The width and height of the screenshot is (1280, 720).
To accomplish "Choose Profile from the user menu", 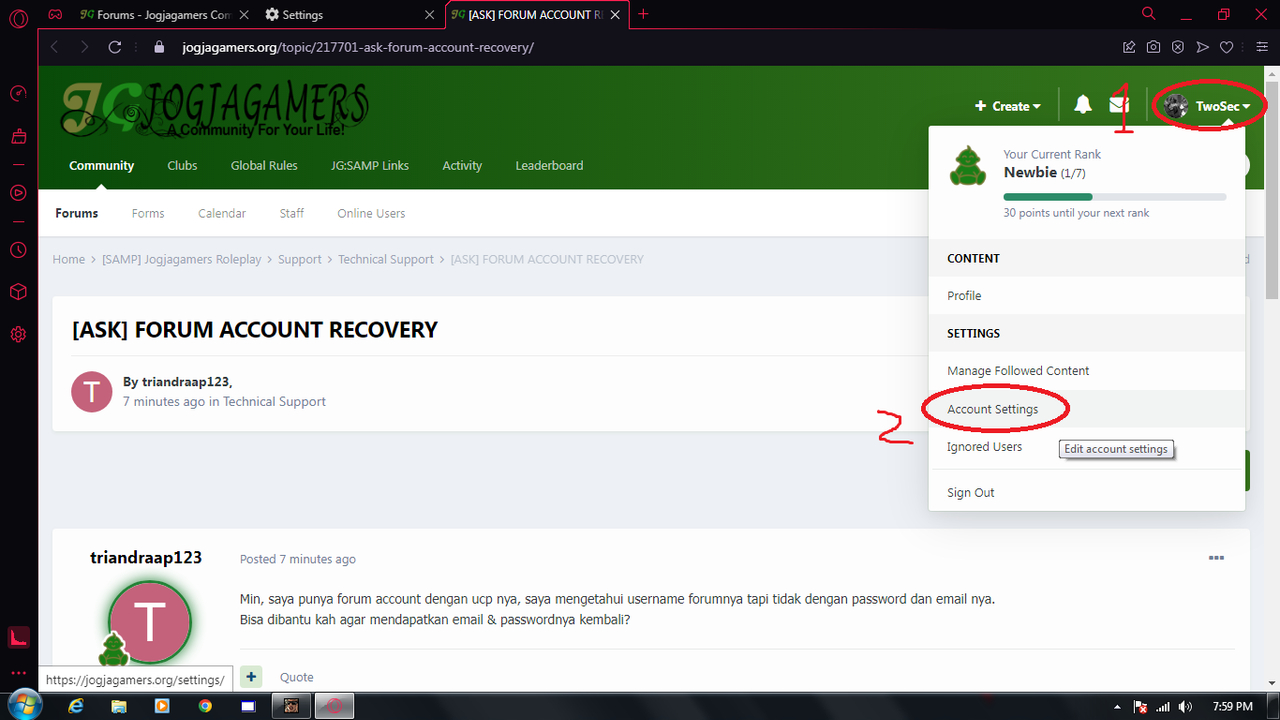I will tap(1087, 295).
